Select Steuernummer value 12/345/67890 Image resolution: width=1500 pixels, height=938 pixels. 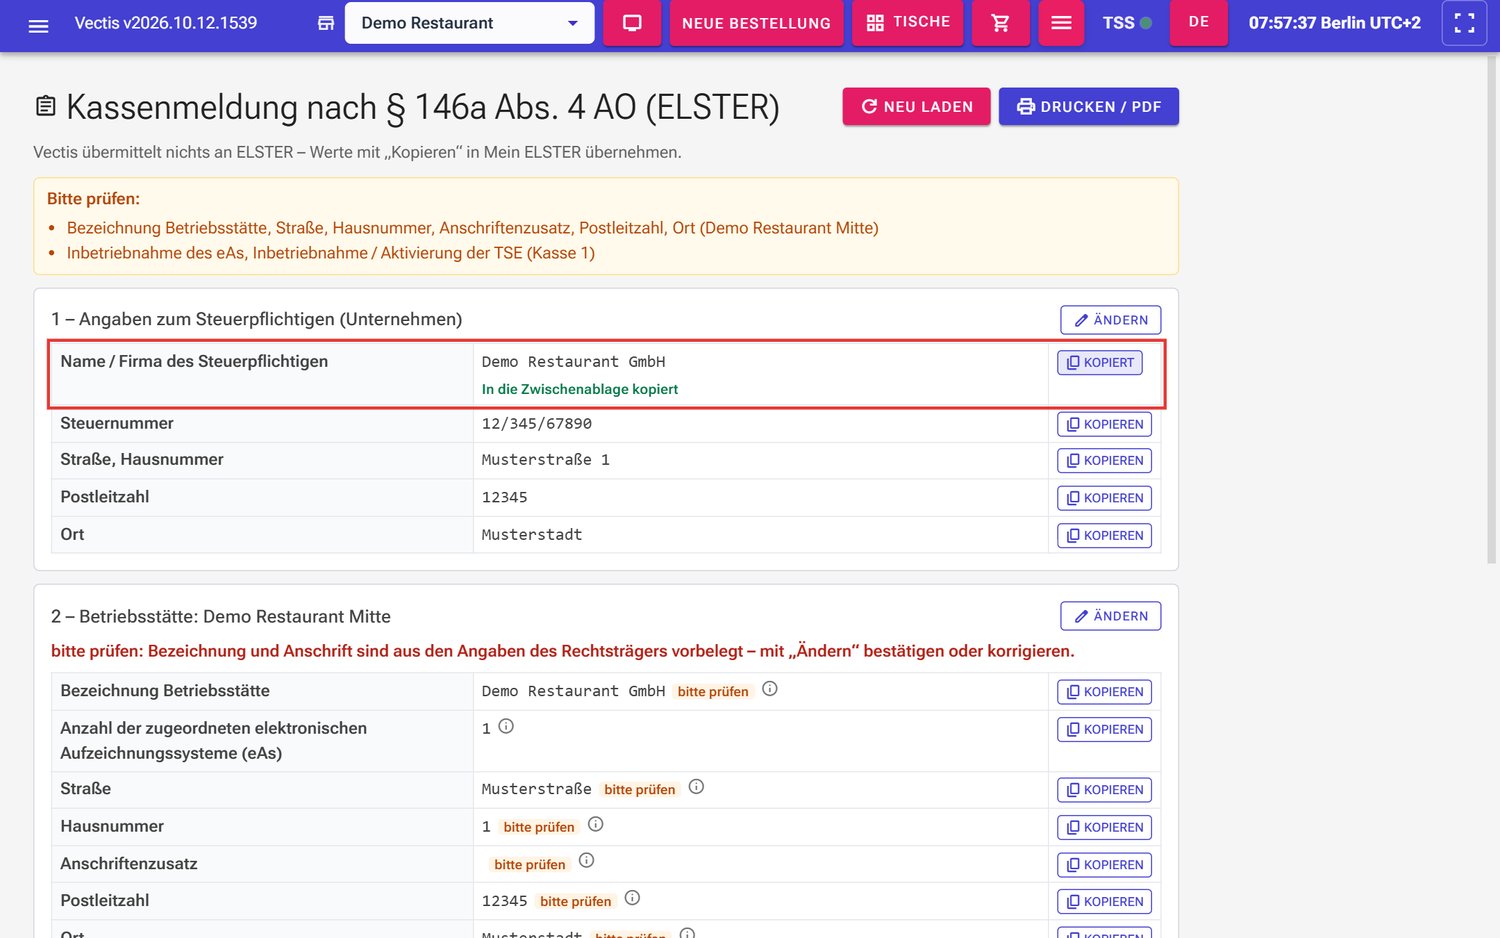point(537,424)
